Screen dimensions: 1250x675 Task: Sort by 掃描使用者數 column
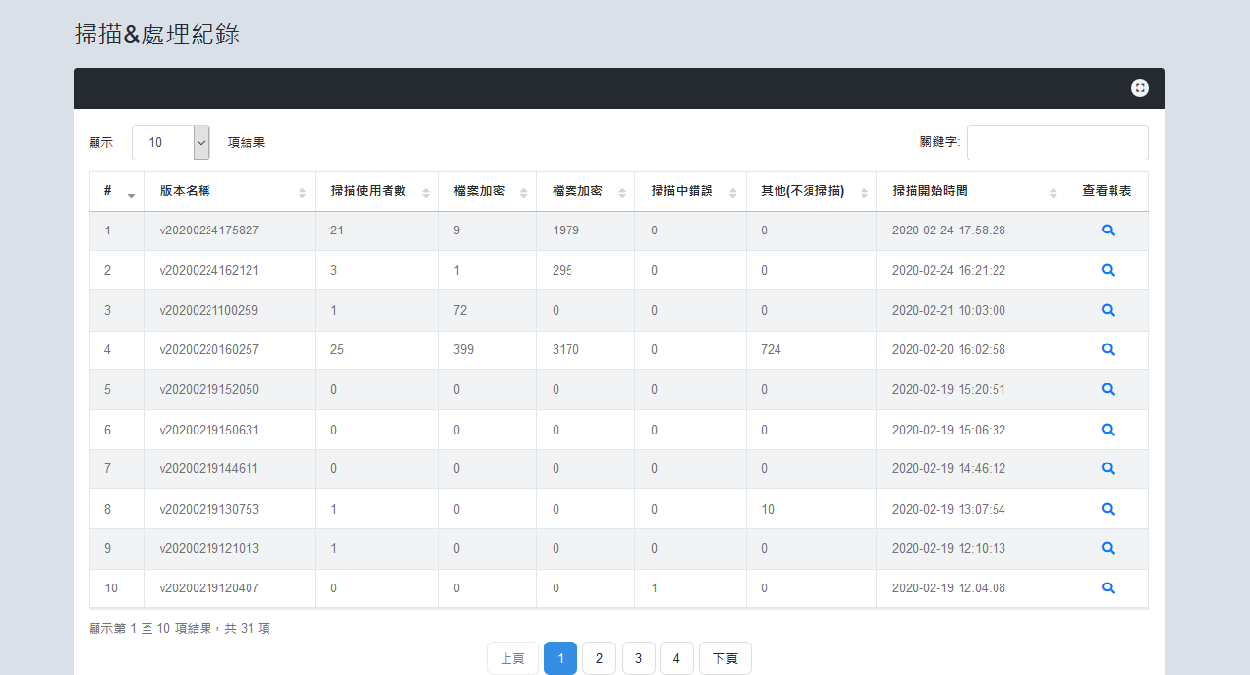tap(376, 191)
